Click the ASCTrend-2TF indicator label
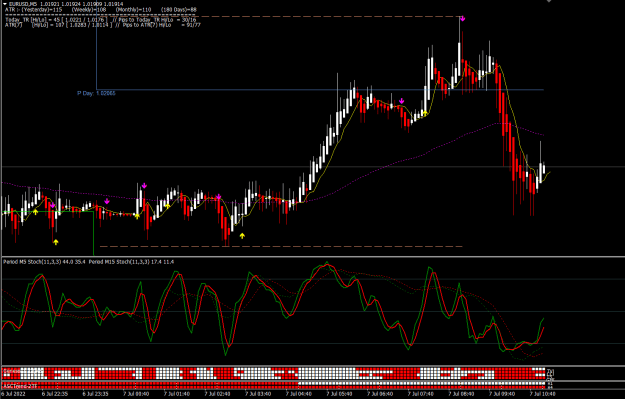The image size is (625, 399). pos(20,386)
